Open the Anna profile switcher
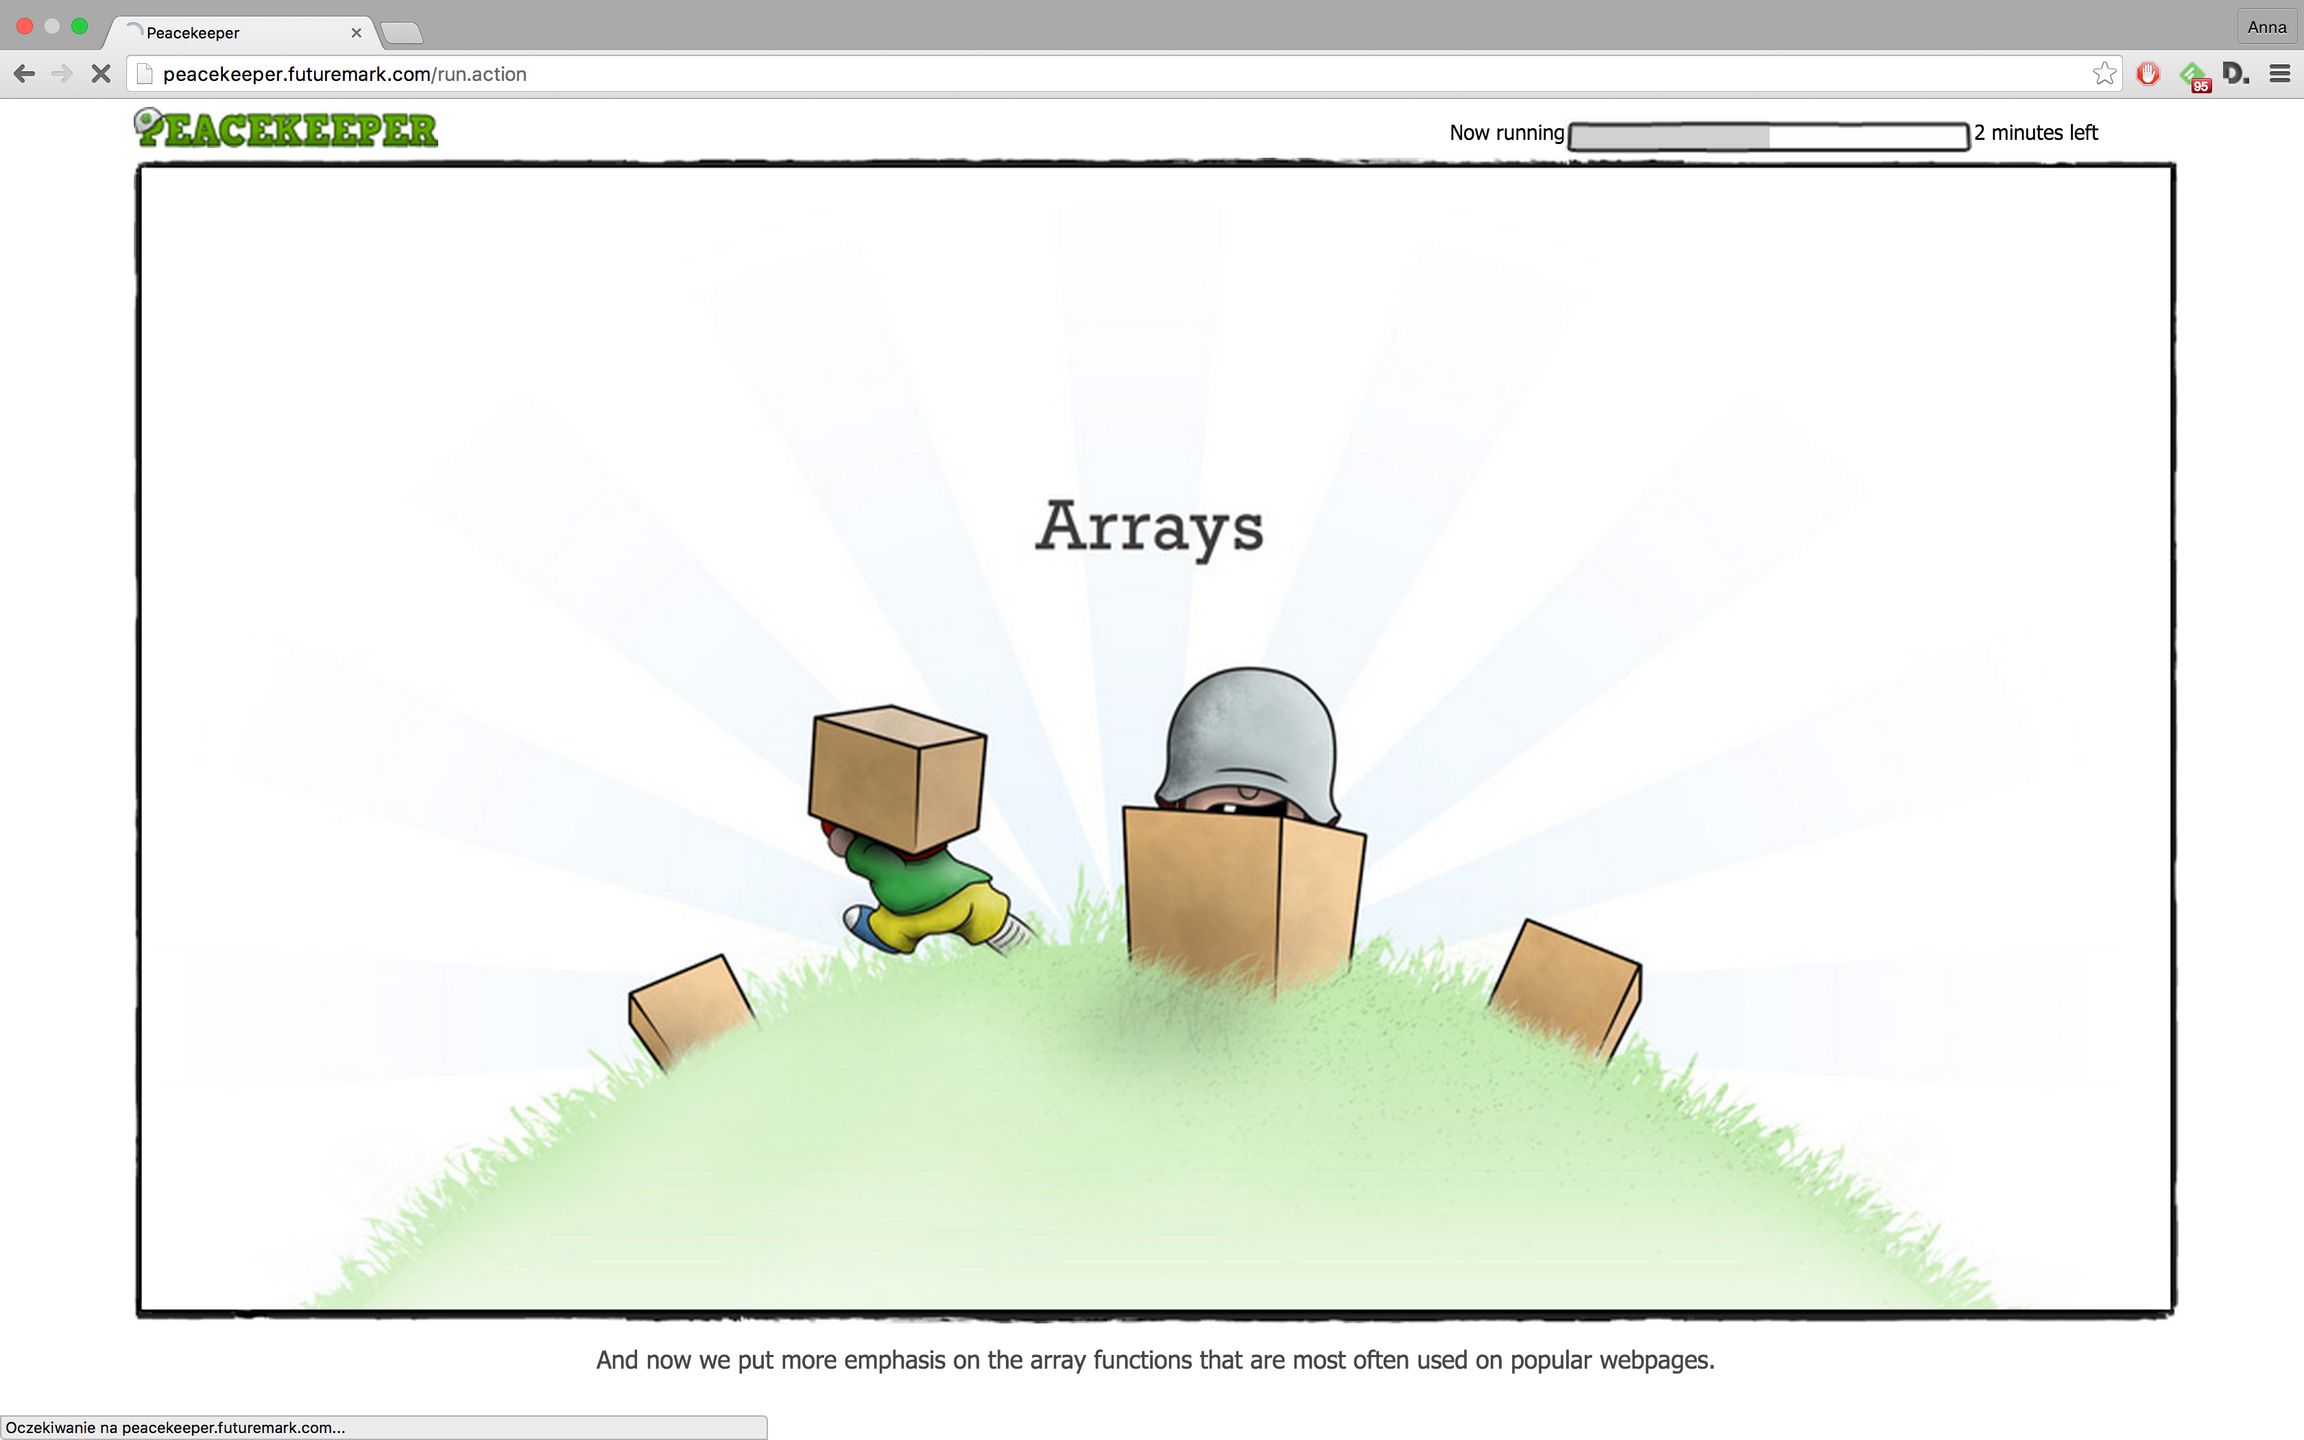This screenshot has height=1440, width=2304. pos(2266,27)
